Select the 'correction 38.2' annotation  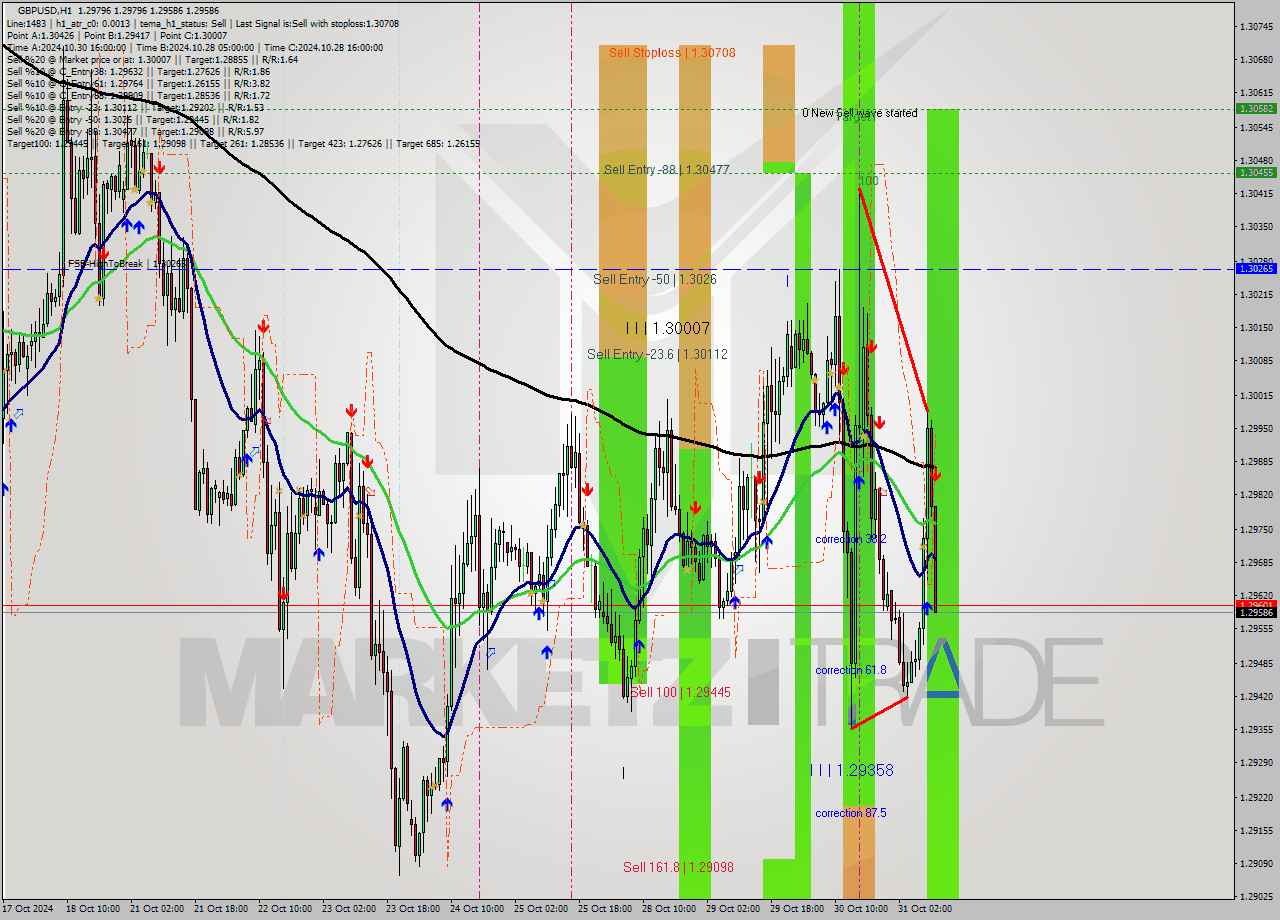point(851,539)
